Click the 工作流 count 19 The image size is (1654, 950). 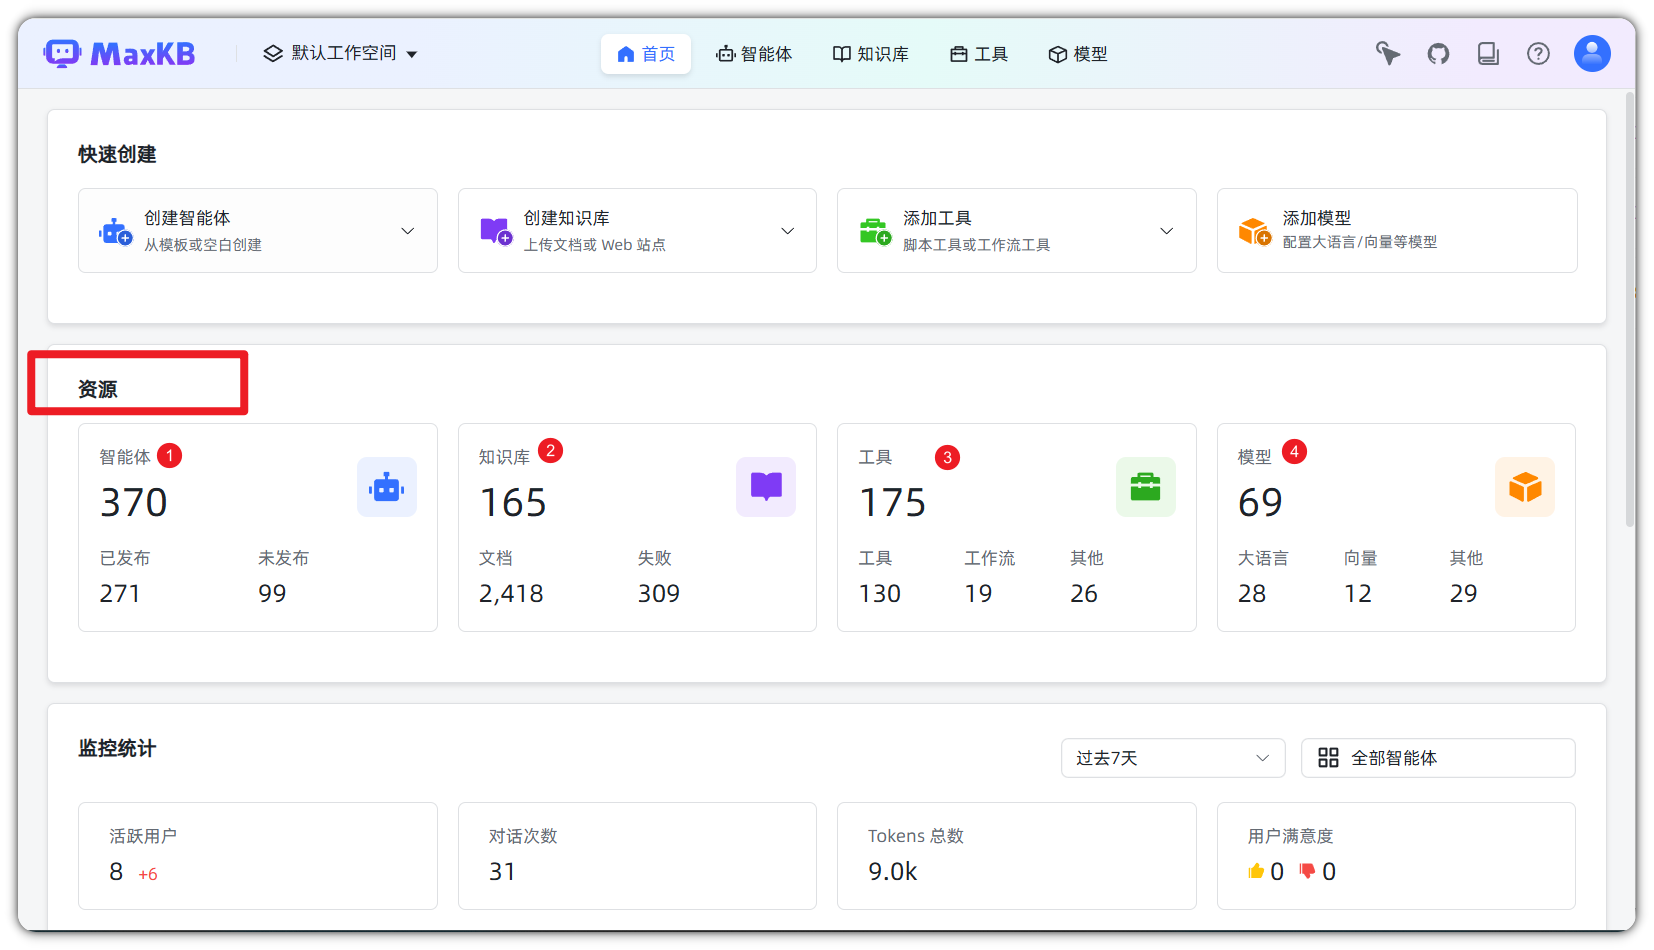978,594
